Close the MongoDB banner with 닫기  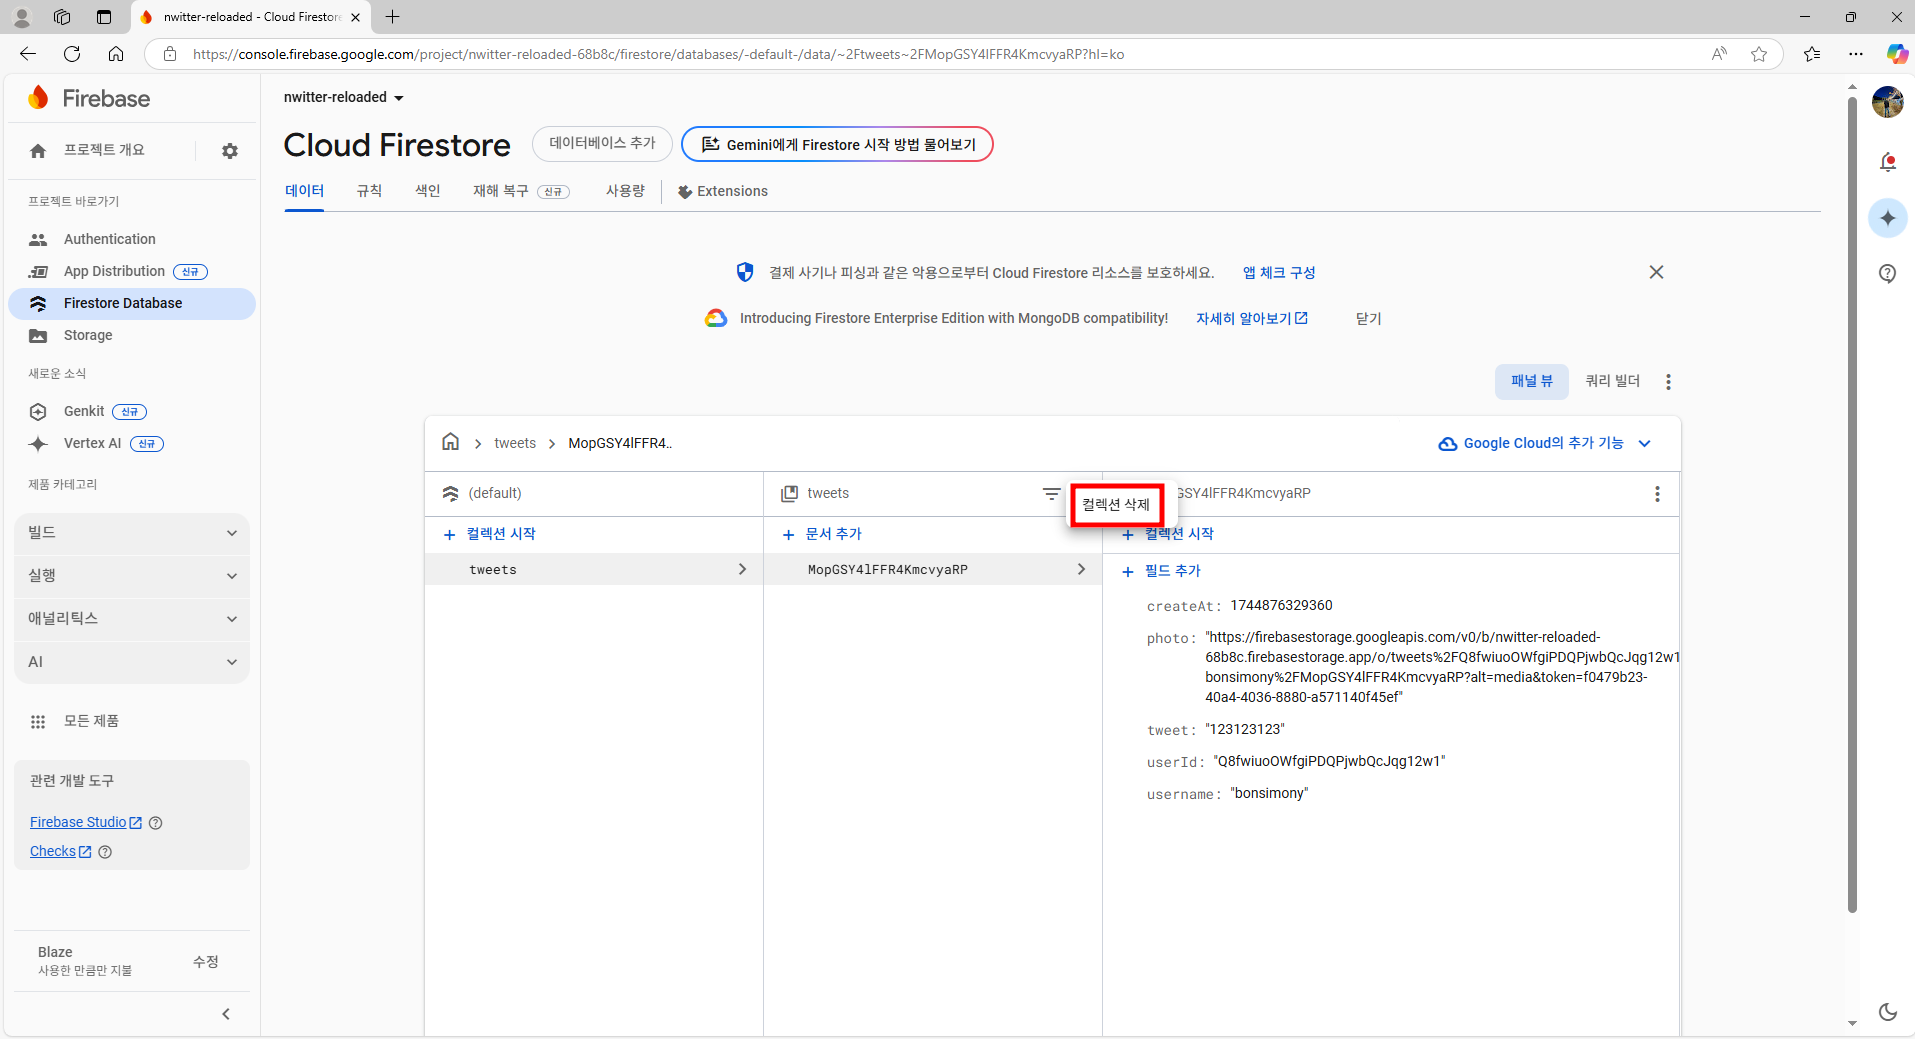pos(1368,318)
